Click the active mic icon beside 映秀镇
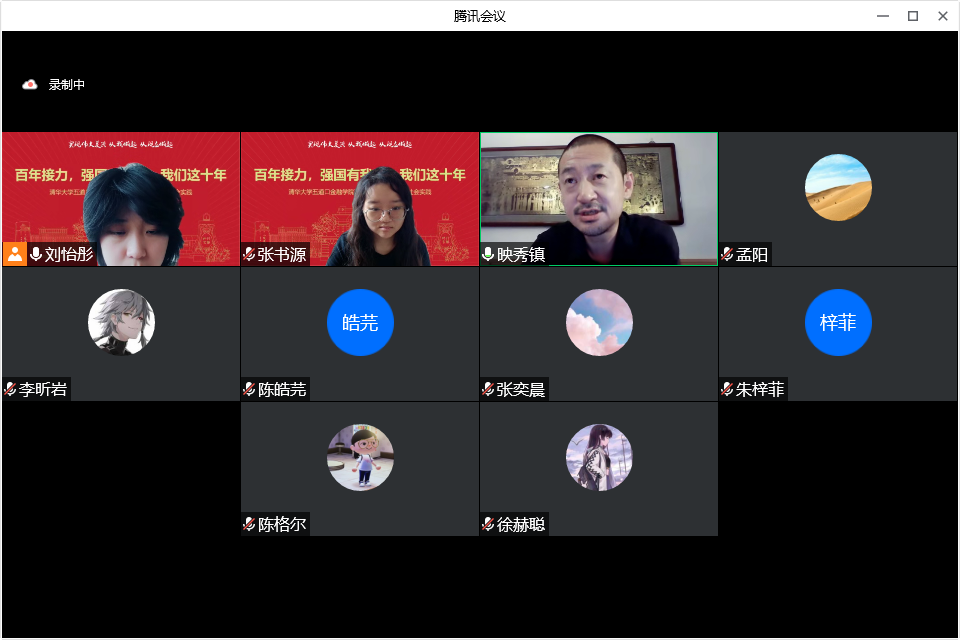 (x=489, y=254)
